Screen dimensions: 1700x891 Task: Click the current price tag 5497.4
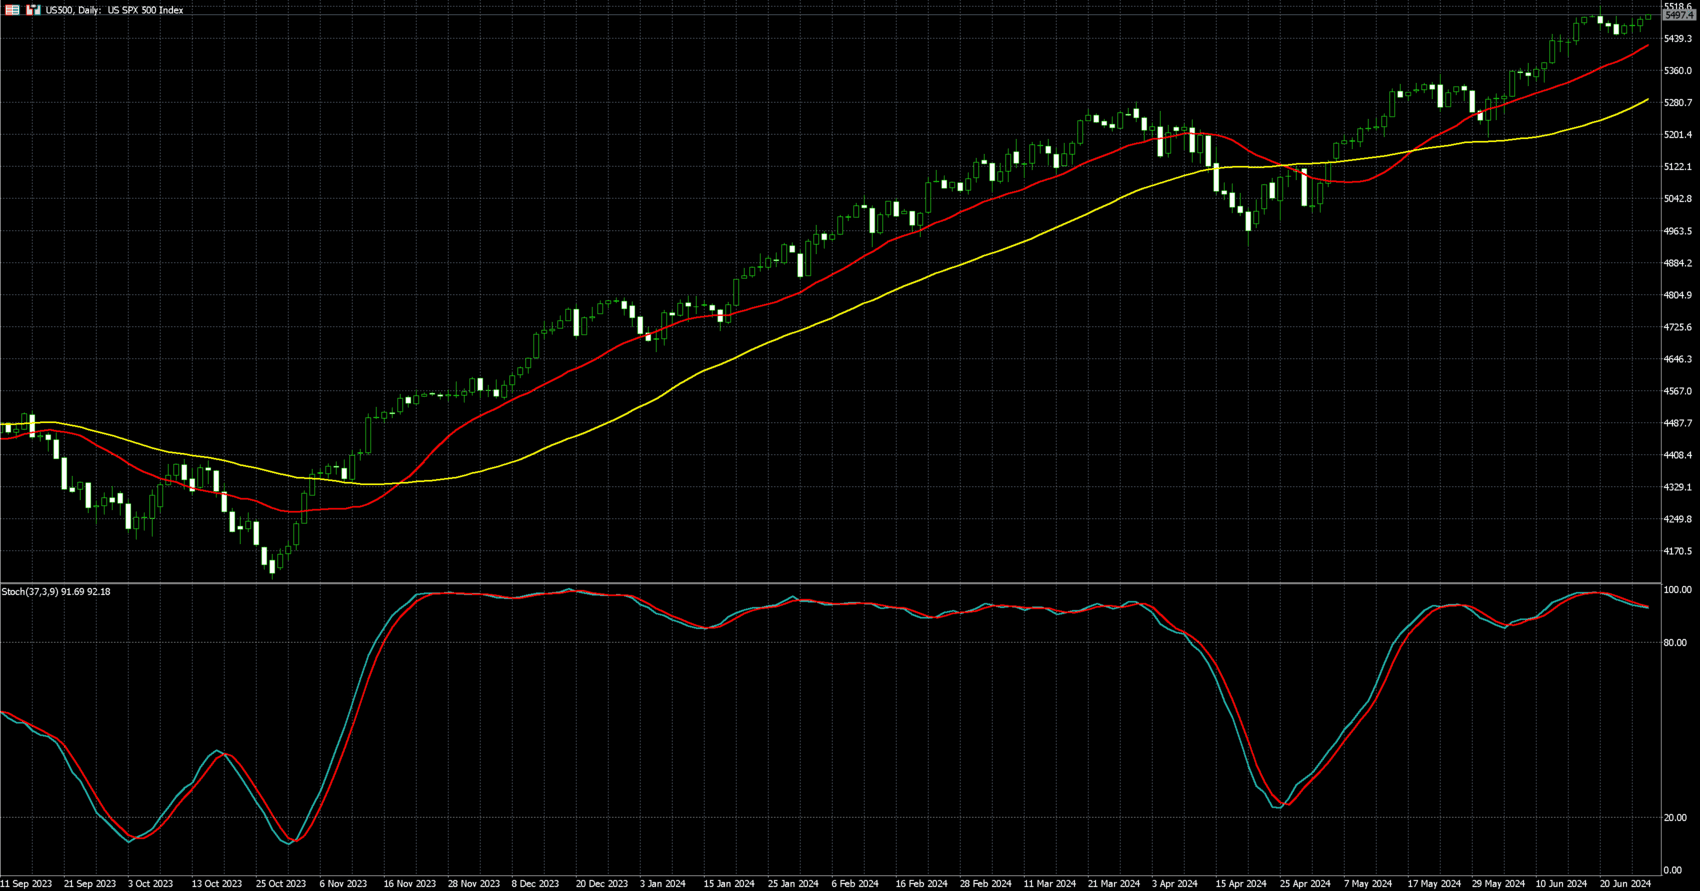coord(1679,16)
